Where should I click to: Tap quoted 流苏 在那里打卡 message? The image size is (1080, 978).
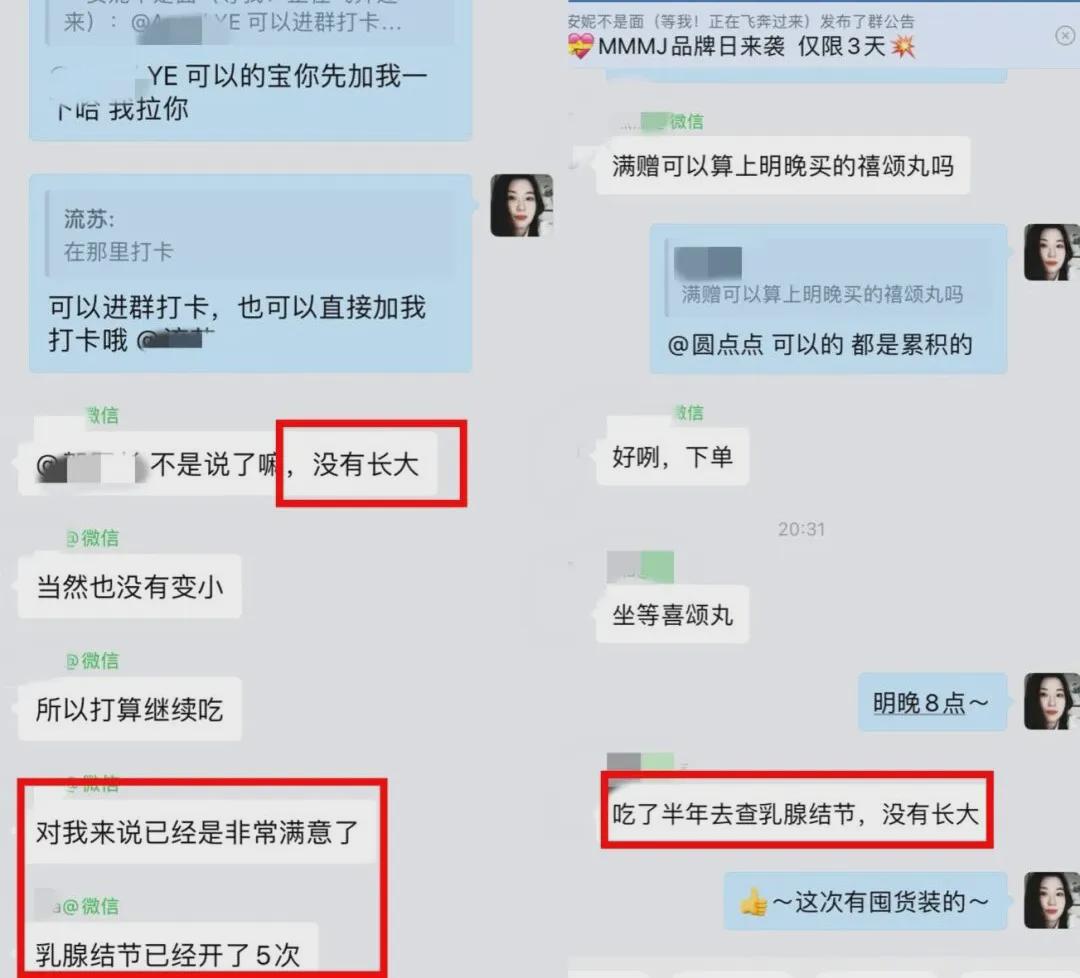251,235
